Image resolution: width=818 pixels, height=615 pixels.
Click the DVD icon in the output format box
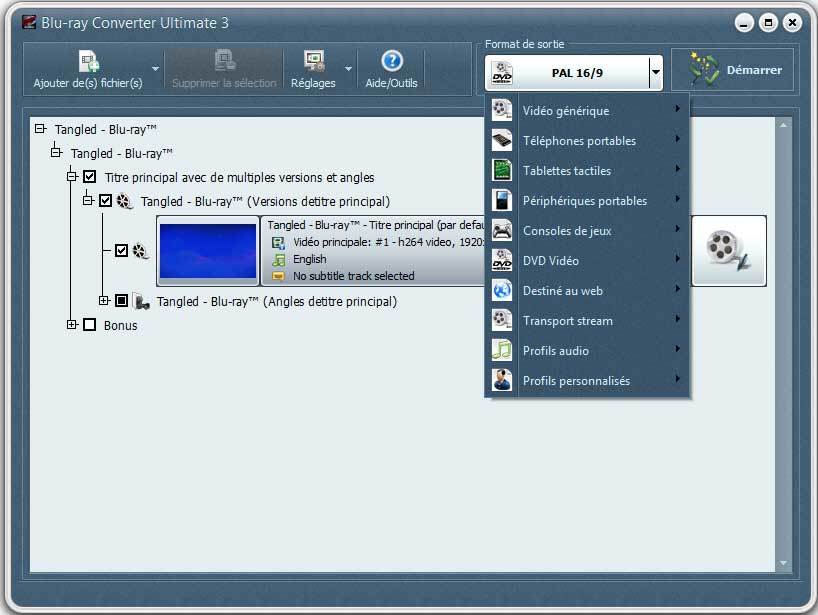(x=502, y=73)
